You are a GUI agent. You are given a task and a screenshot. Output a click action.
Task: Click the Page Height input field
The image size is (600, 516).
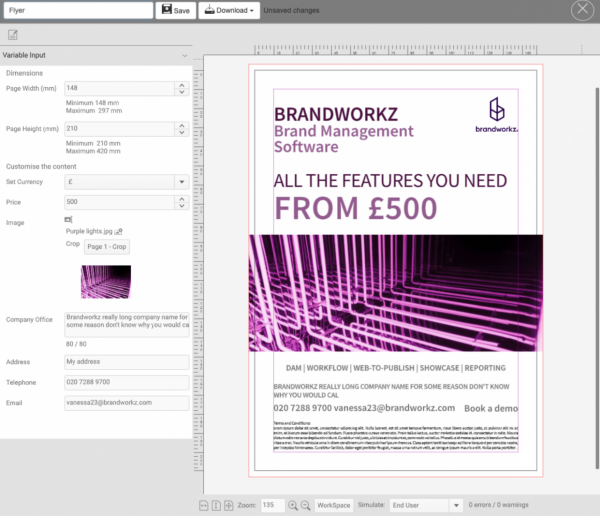tap(119, 129)
